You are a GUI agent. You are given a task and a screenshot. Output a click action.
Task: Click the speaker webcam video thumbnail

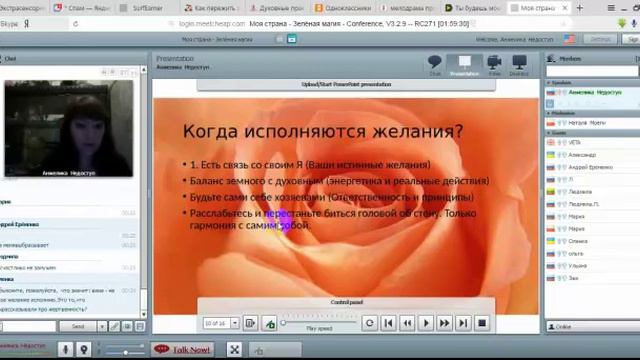click(69, 129)
